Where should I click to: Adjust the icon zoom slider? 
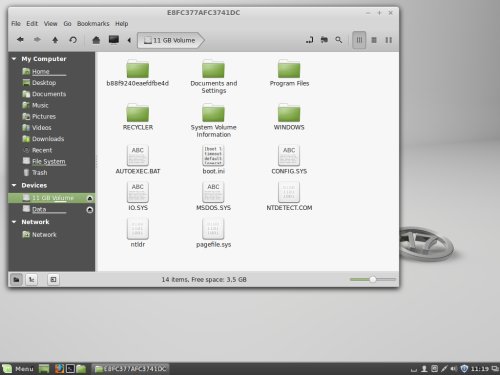point(373,279)
